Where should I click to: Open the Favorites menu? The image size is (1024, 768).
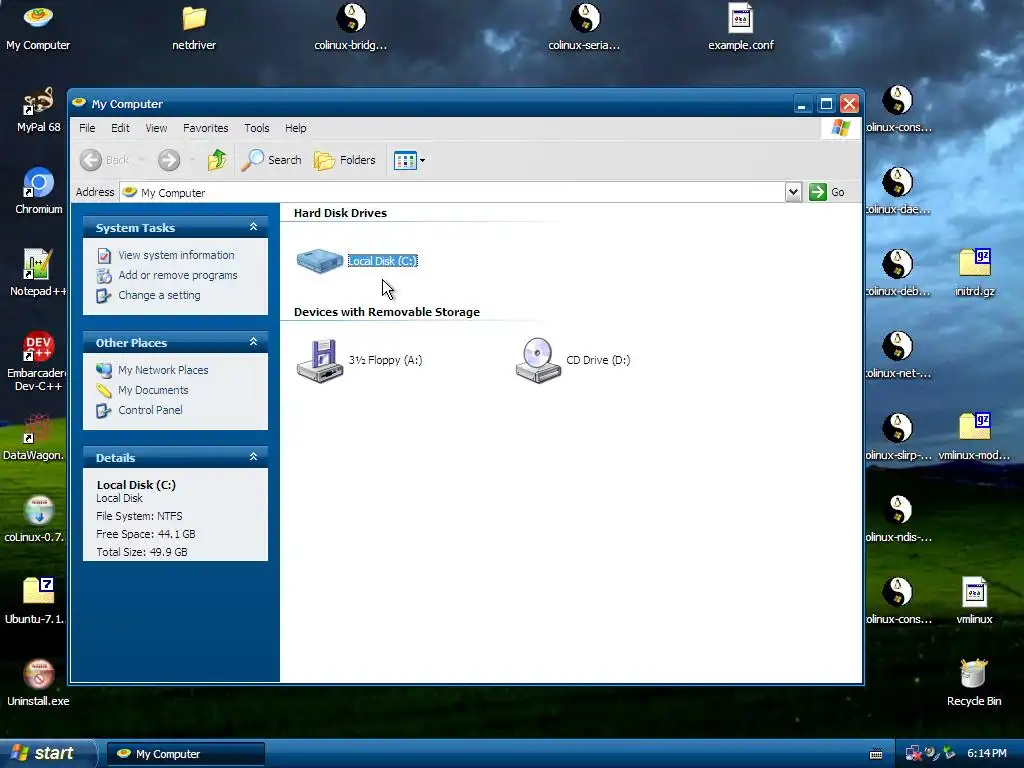206,128
